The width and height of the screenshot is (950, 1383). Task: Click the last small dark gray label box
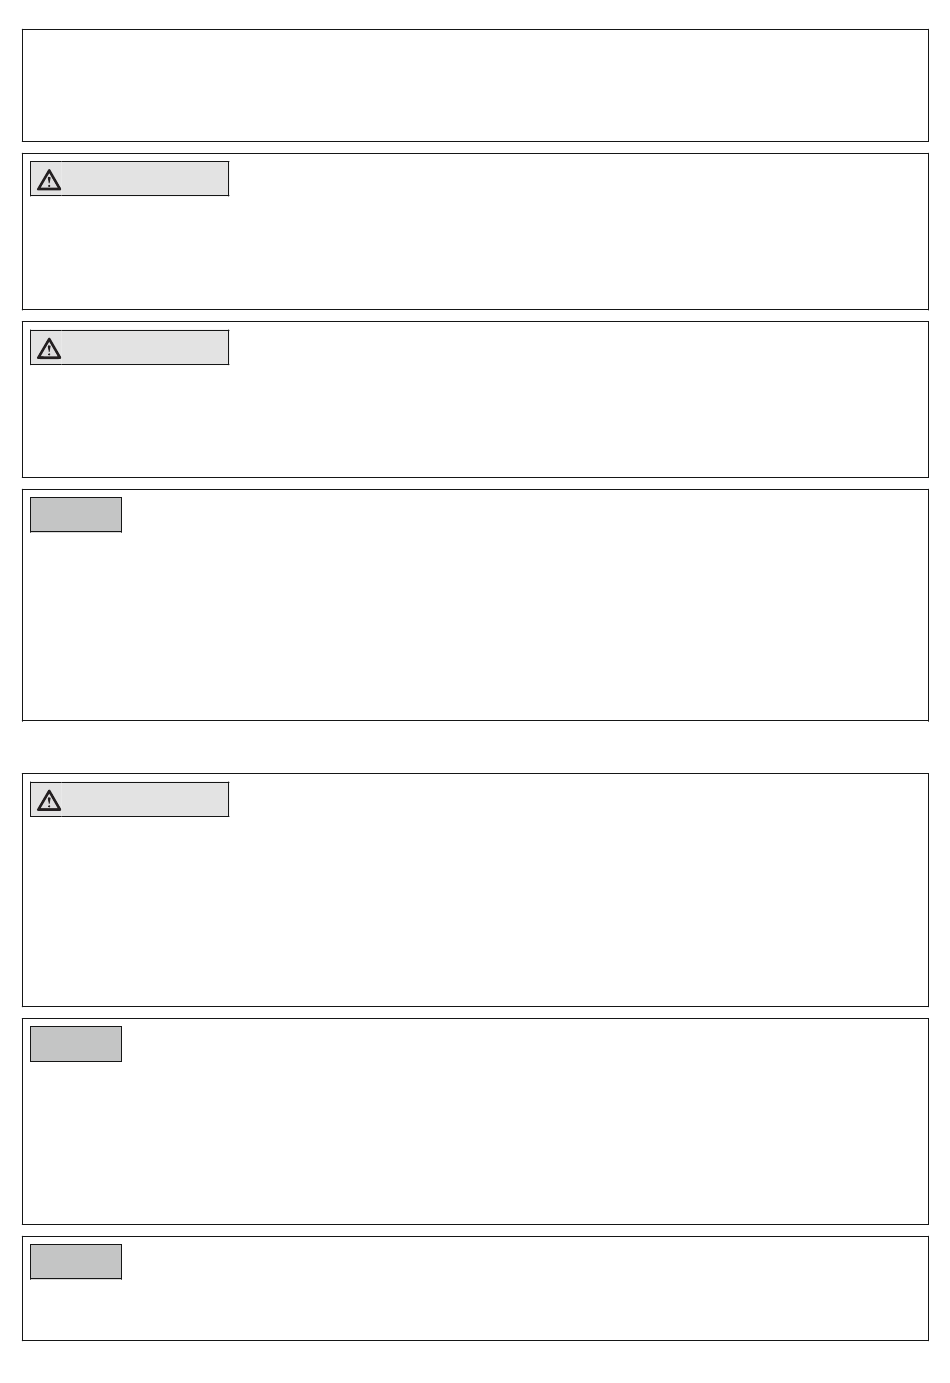point(76,1262)
